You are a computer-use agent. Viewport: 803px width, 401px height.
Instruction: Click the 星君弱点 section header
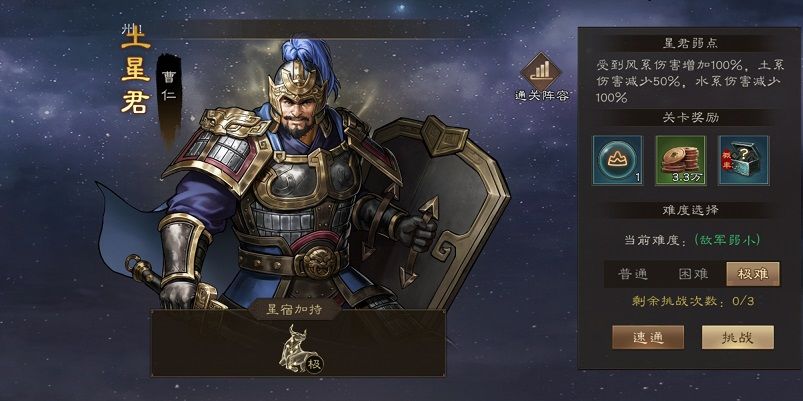690,44
